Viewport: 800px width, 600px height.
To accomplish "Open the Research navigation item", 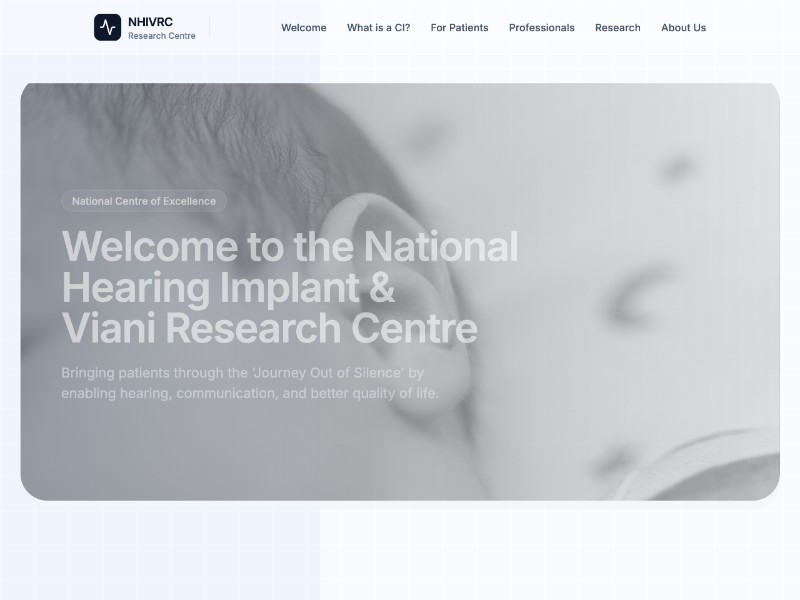I will pyautogui.click(x=617, y=28).
